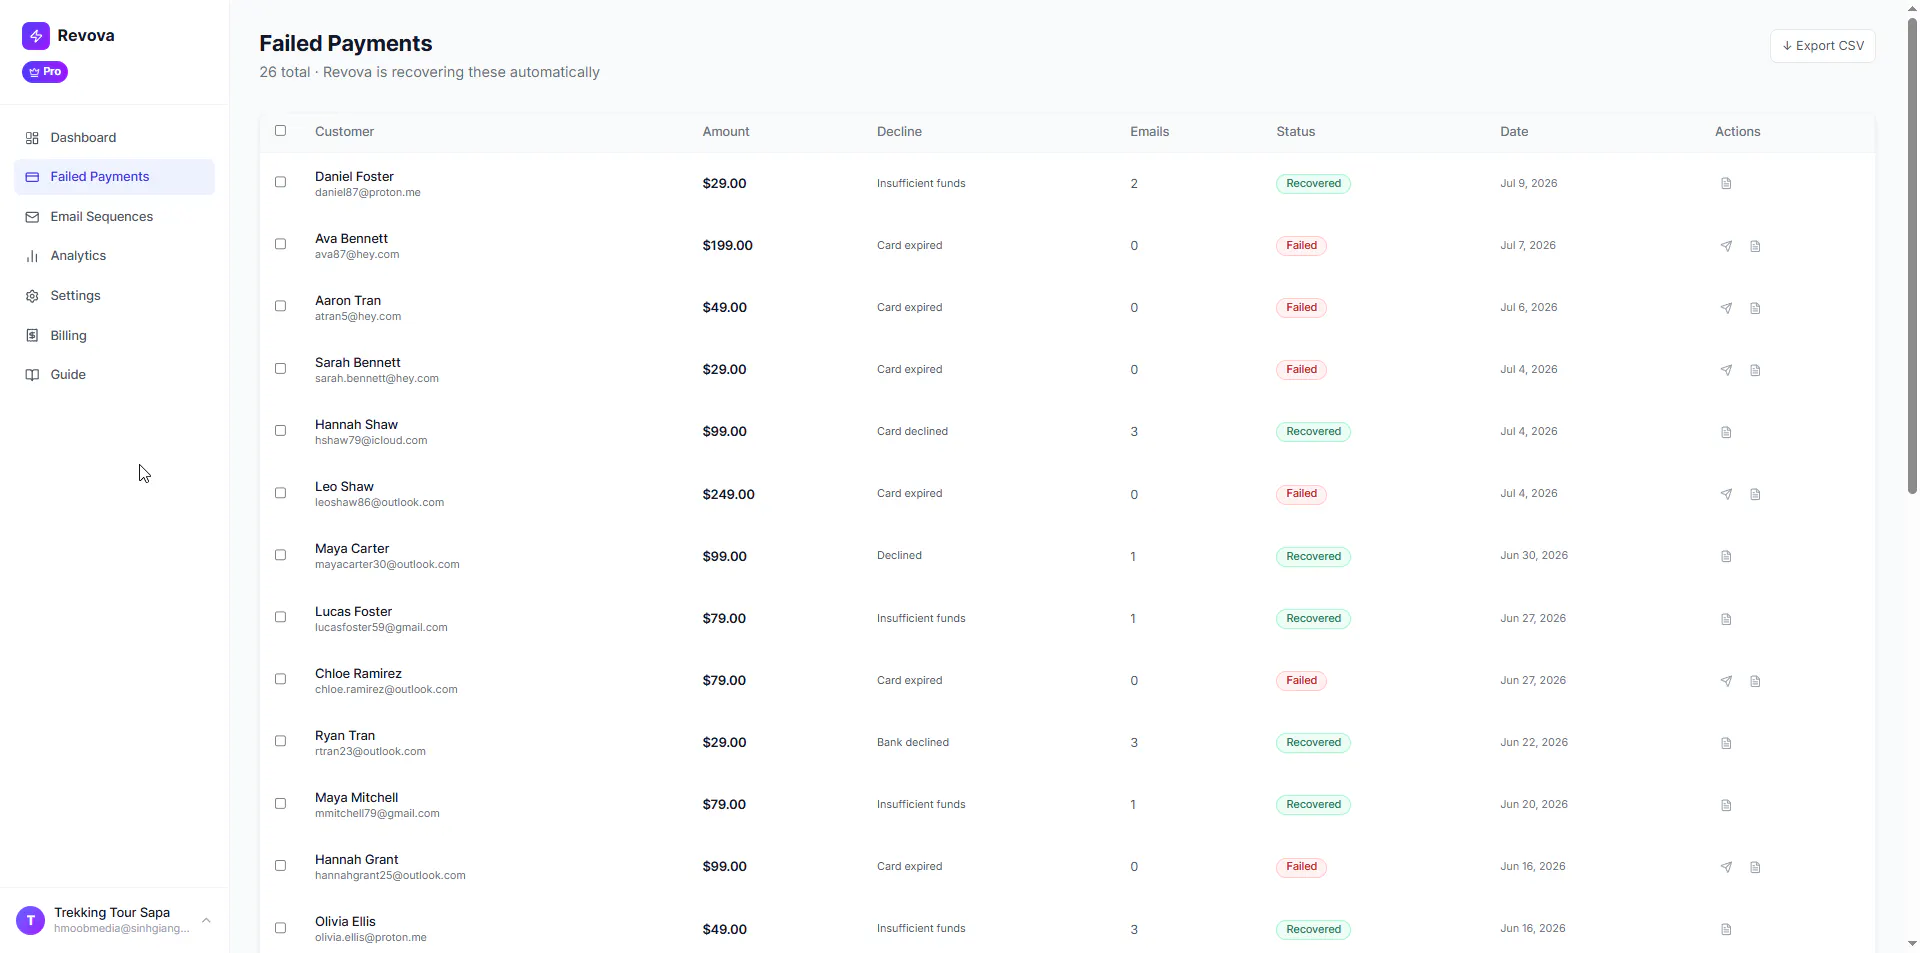1920x953 pixels.
Task: Send recovery email to Aaron Tran
Action: (1726, 308)
